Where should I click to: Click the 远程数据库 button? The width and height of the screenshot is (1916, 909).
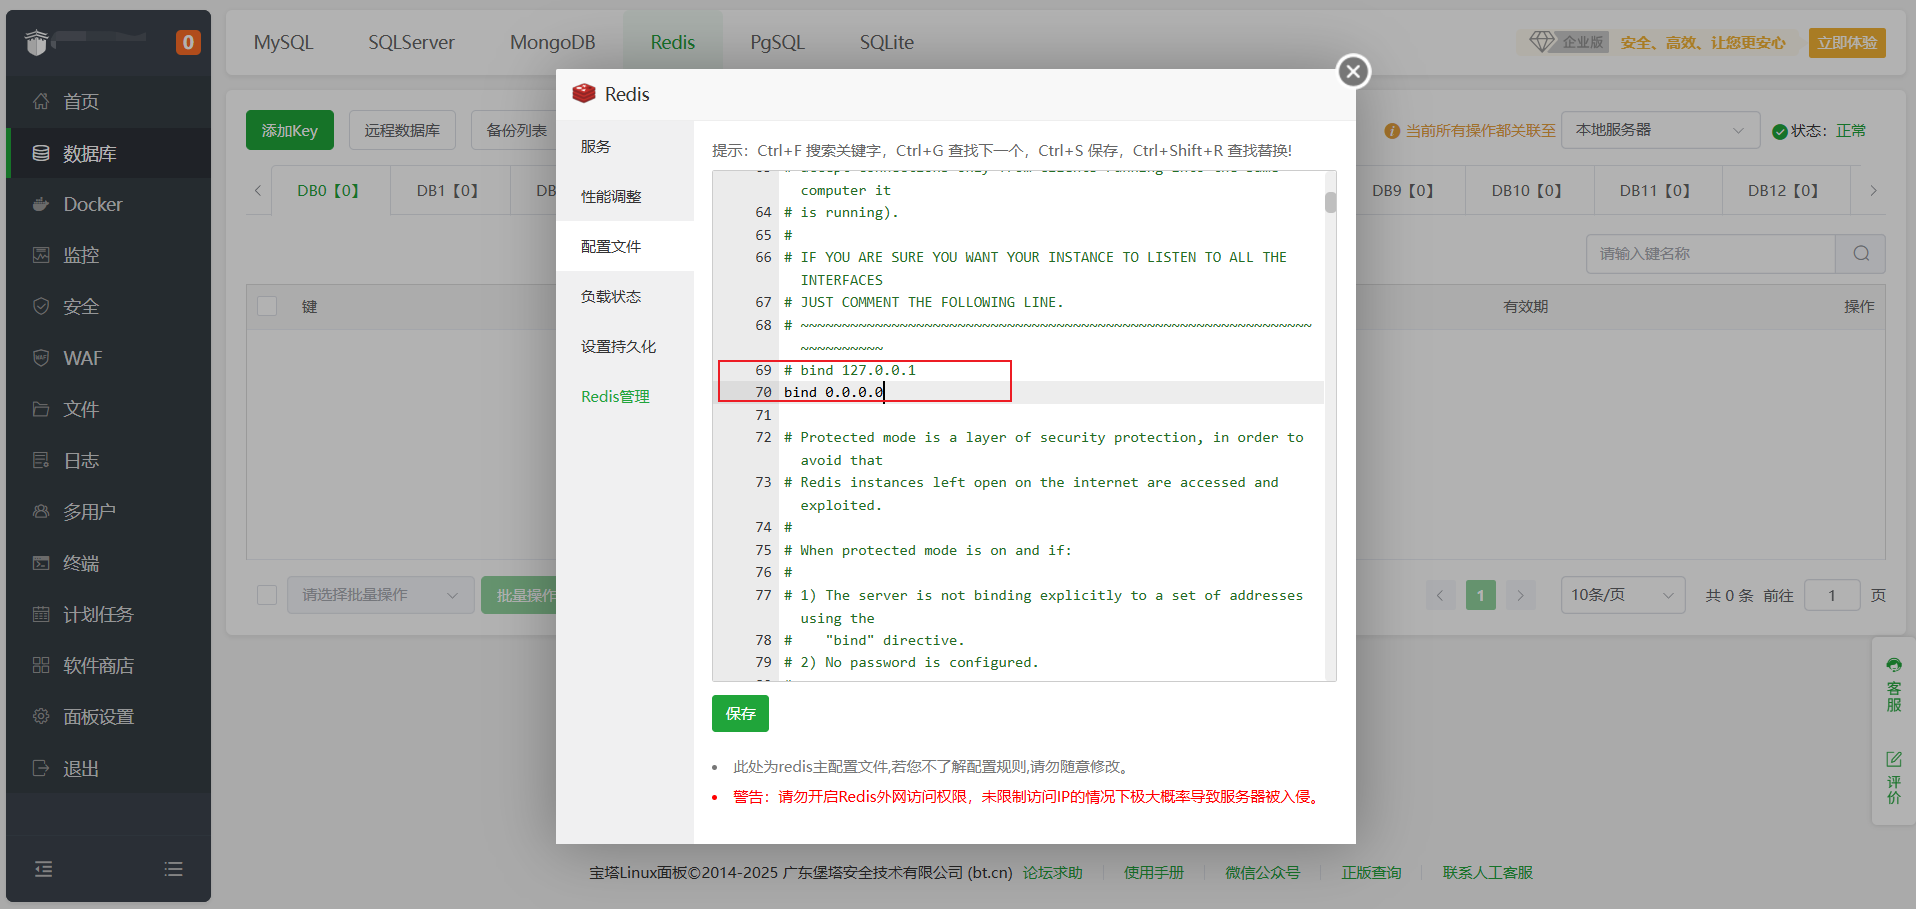(x=402, y=130)
